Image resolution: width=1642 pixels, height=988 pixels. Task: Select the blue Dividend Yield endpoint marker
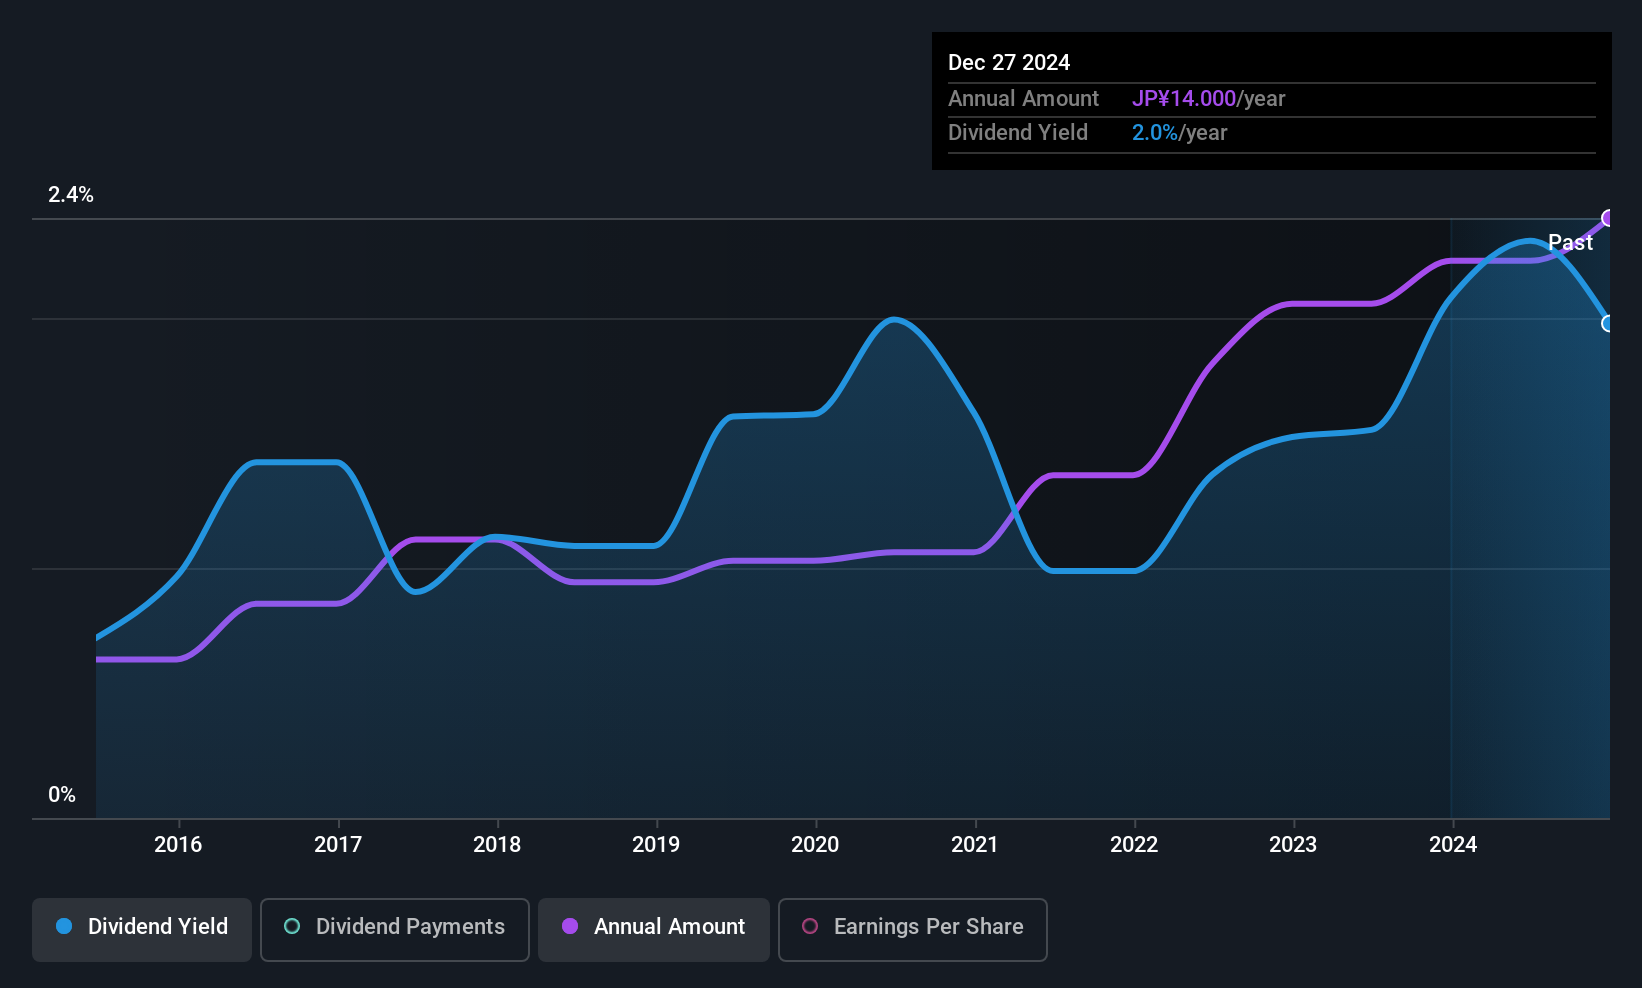(1608, 323)
